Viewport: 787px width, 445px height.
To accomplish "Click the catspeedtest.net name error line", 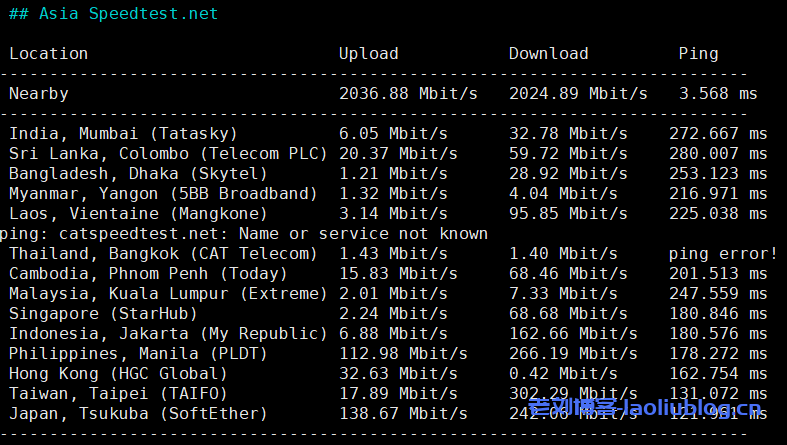I will [x=244, y=234].
